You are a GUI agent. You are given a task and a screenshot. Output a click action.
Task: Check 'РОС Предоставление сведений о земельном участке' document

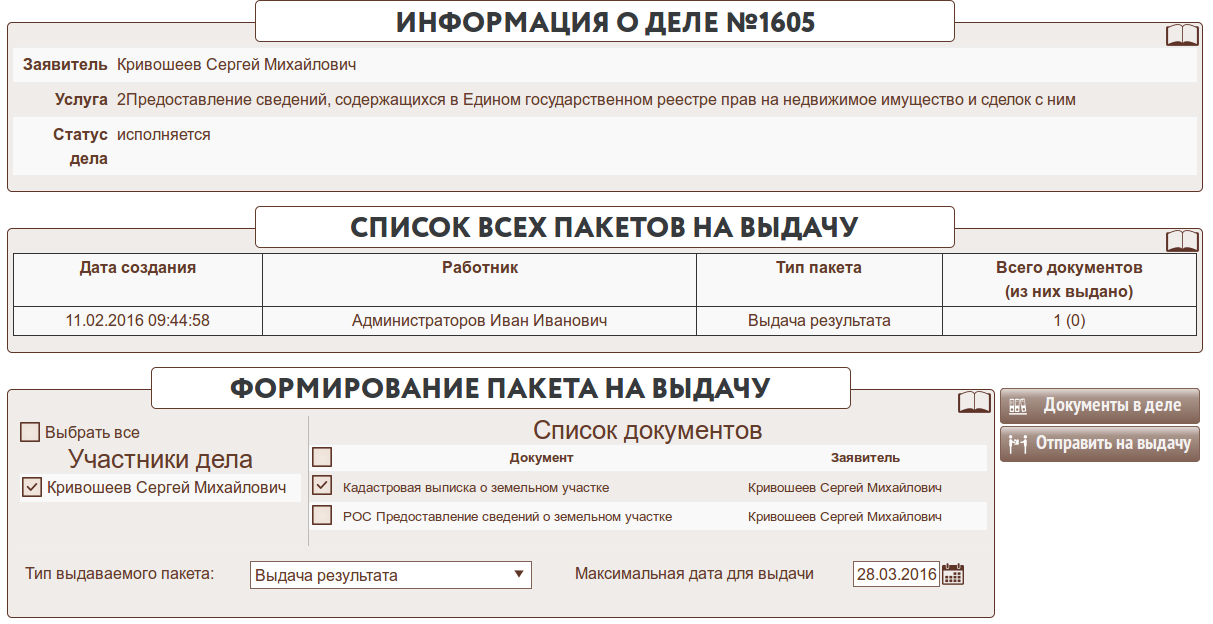pos(322,516)
